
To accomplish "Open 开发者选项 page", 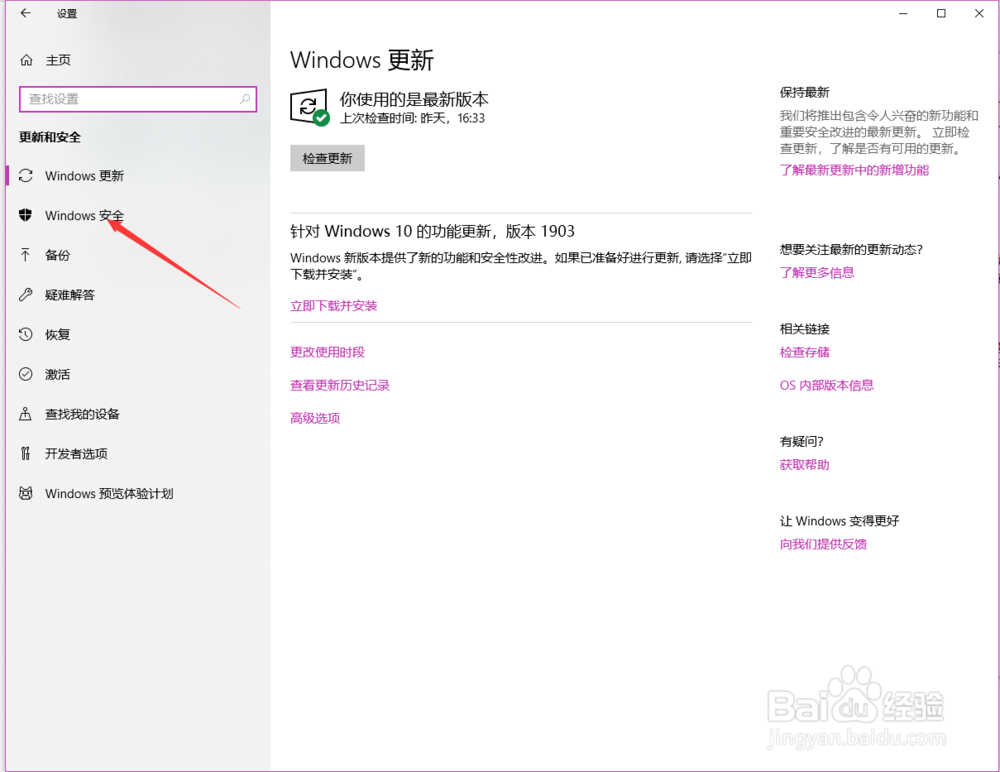I will (x=138, y=454).
